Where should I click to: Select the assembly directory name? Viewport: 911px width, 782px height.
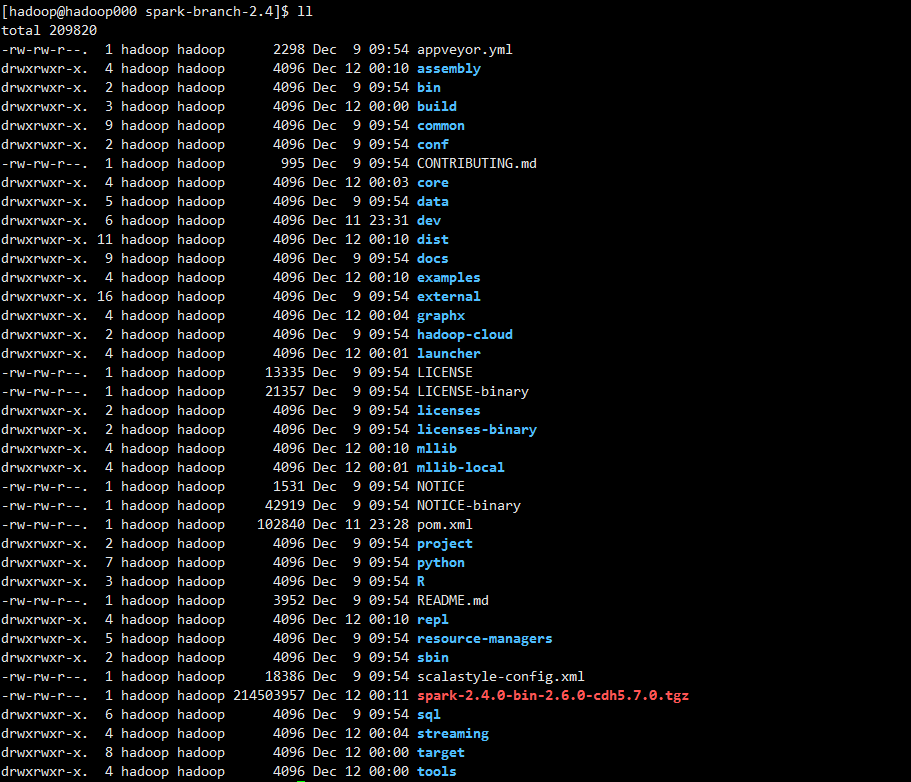[x=449, y=69]
